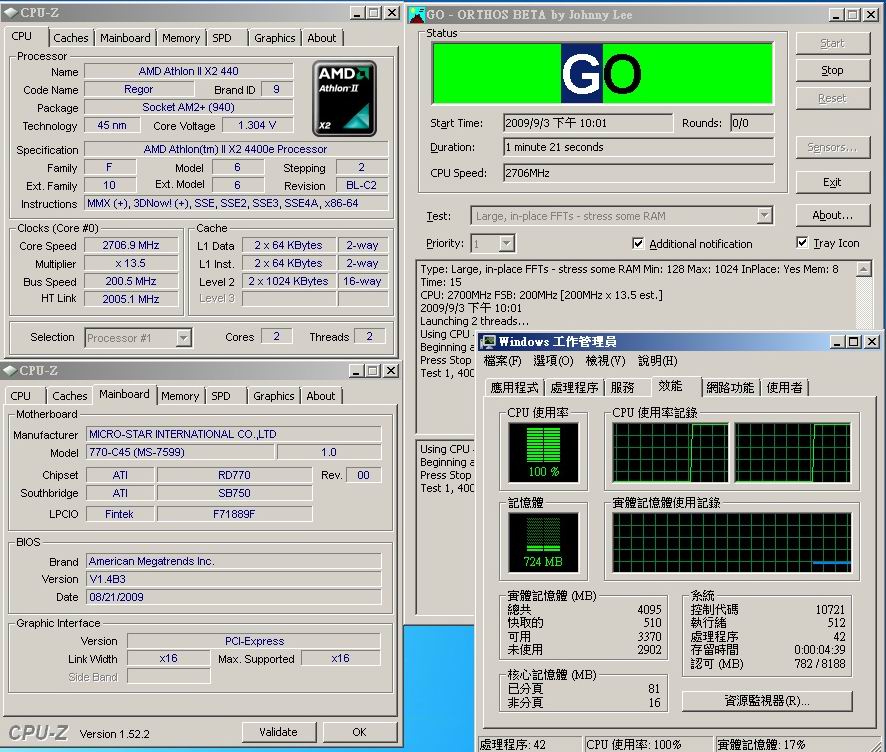Click the first CPU usage history graph
This screenshot has width=886, height=752.
pos(670,453)
